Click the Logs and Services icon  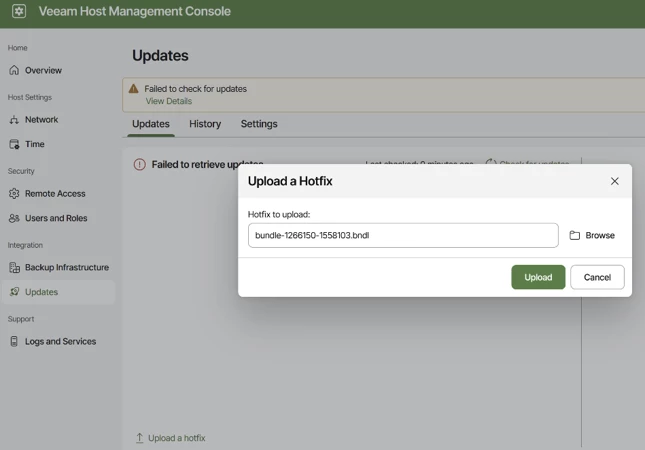coord(14,341)
